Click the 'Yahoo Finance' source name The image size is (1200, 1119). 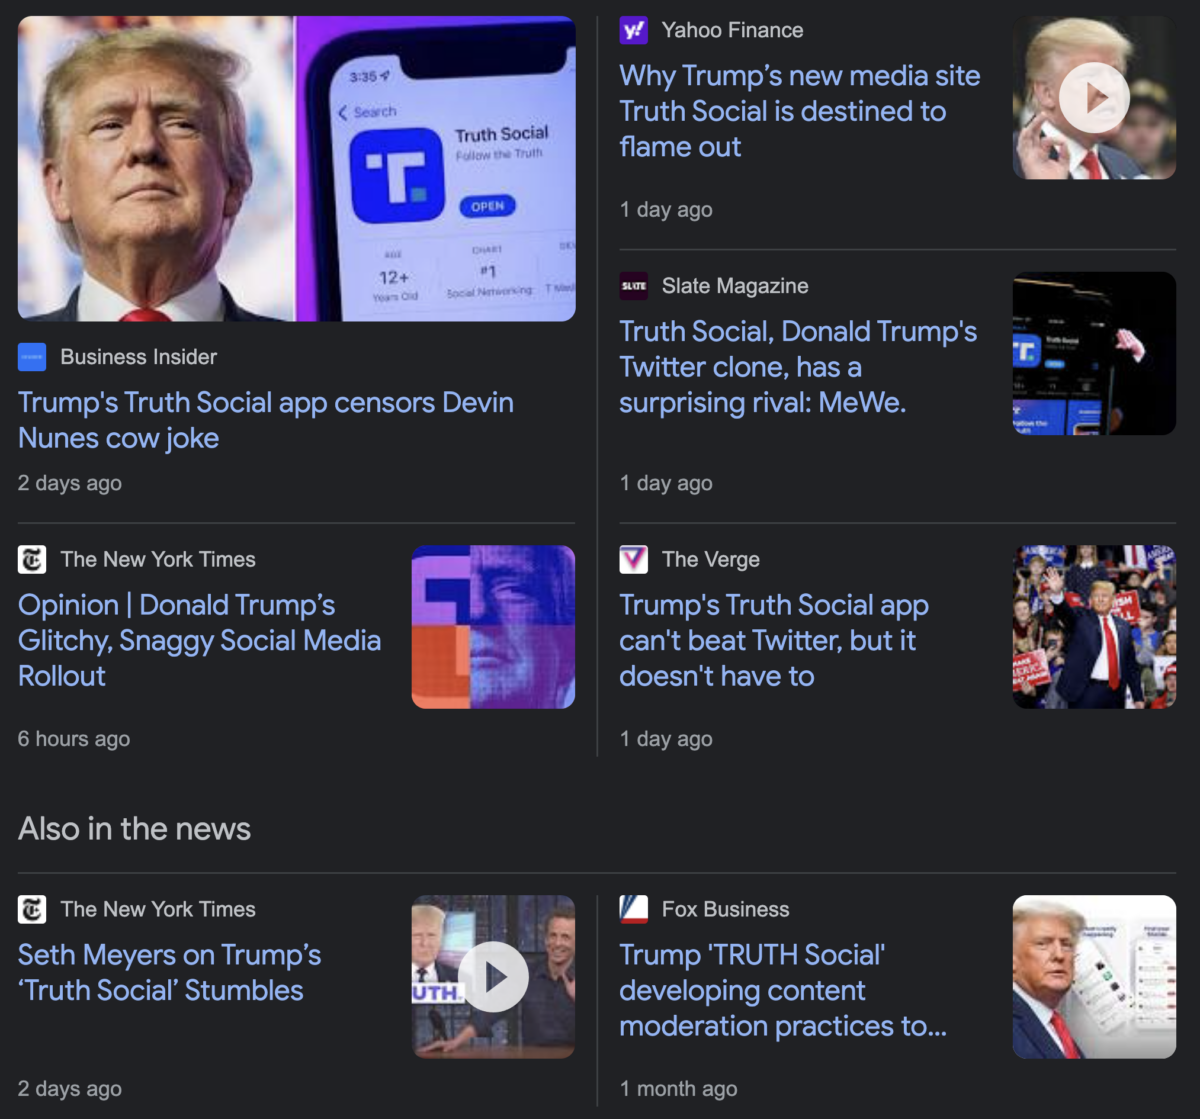pyautogui.click(x=732, y=30)
